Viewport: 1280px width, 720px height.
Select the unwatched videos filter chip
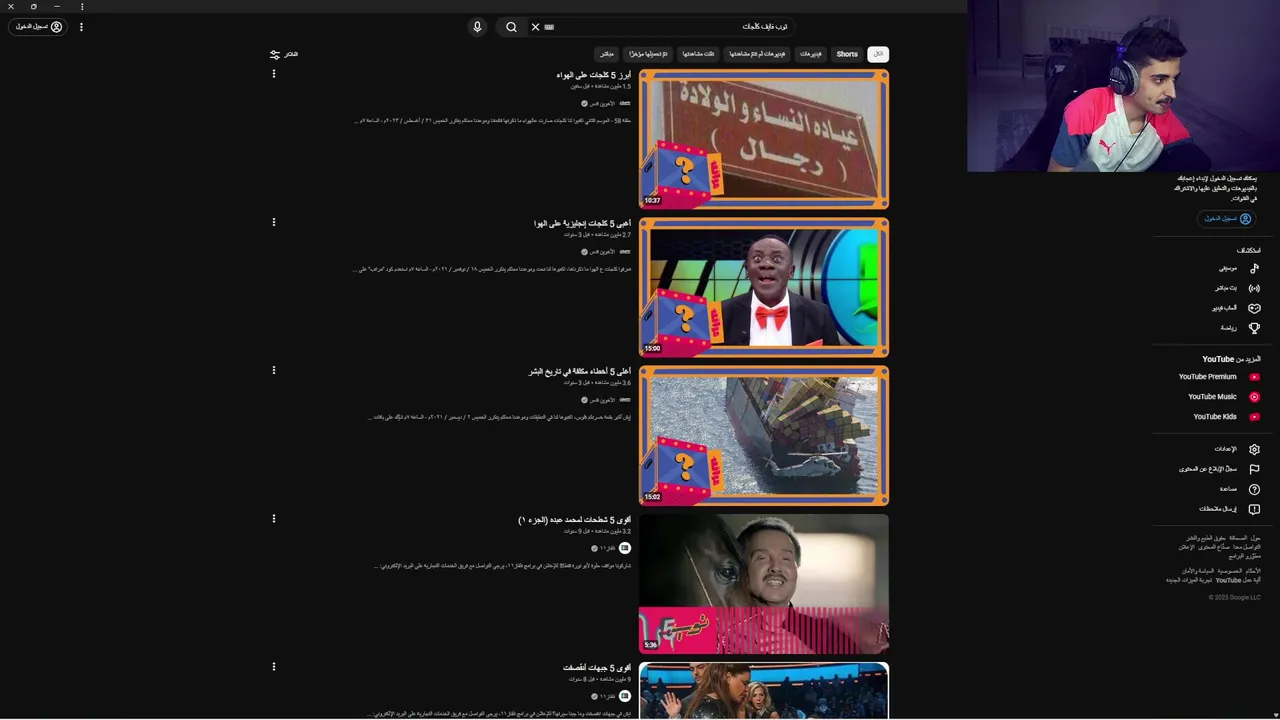757,54
